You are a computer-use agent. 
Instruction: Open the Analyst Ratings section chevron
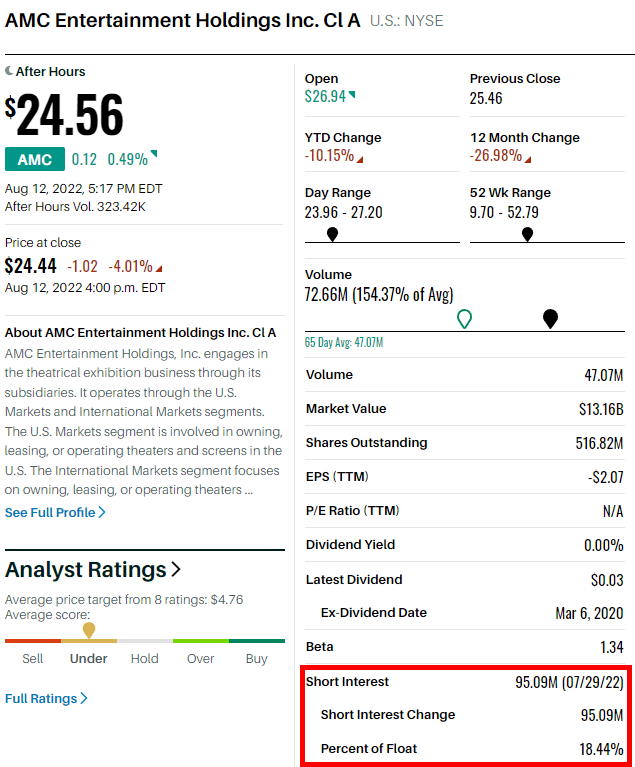176,569
